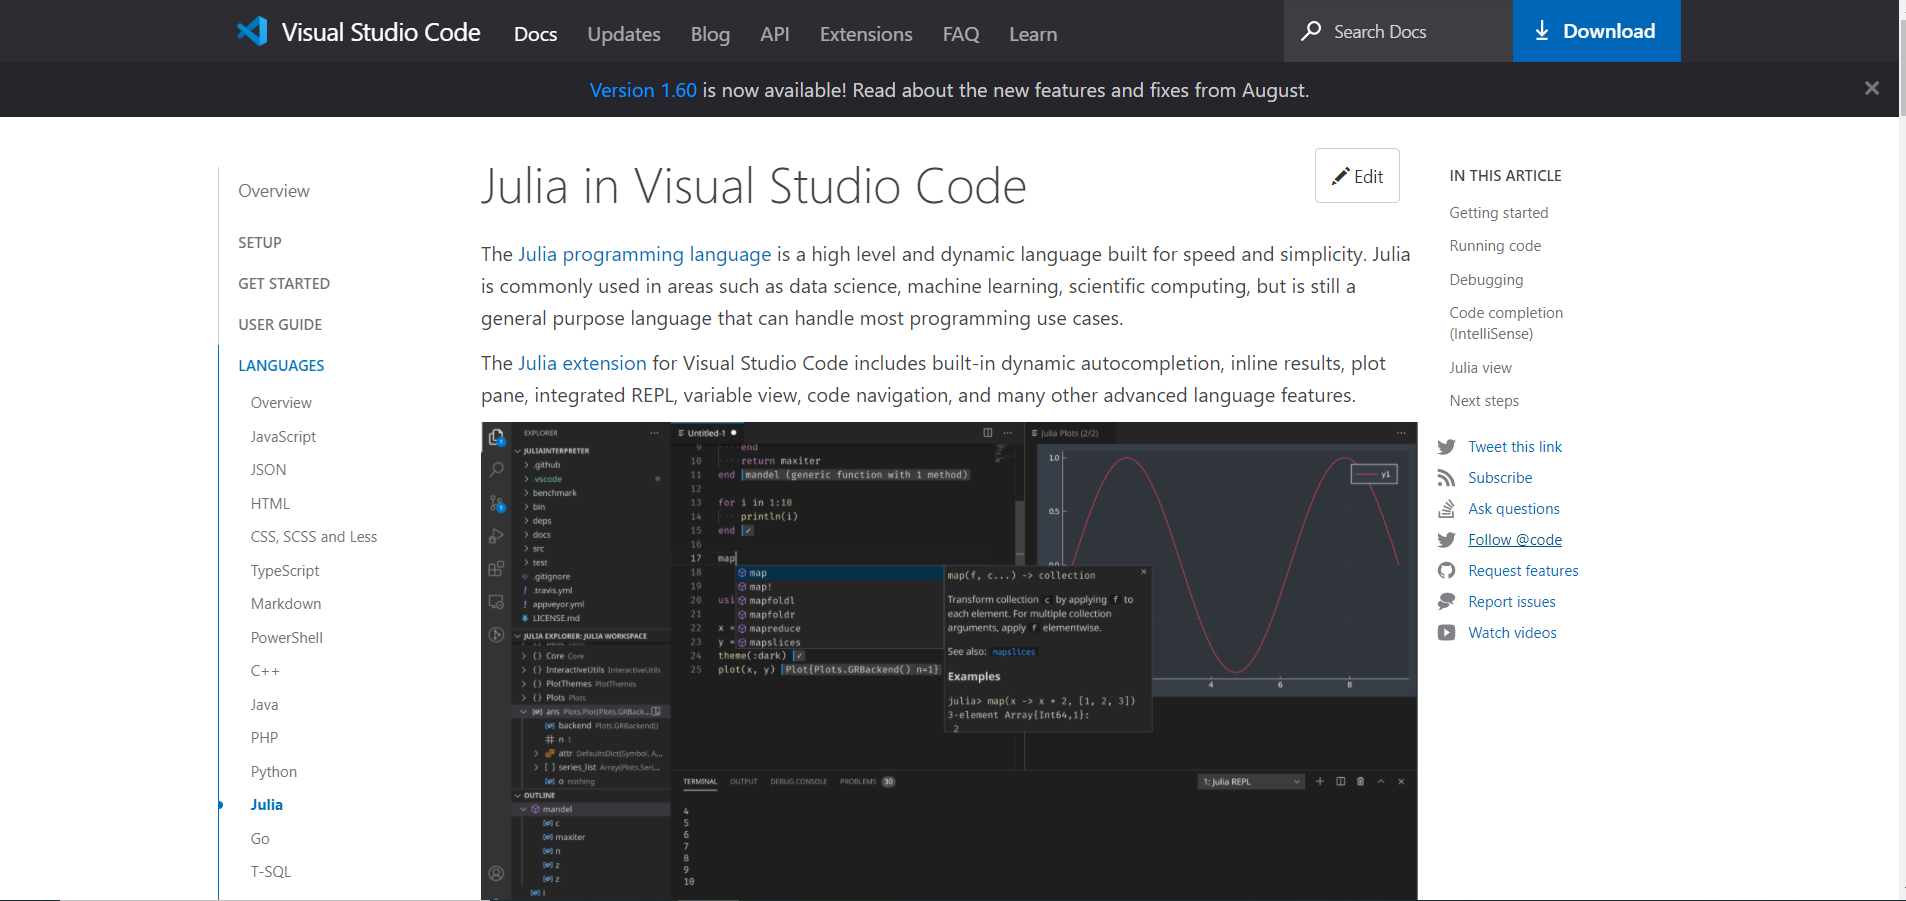Open the PowerShell language page
Viewport: 1906px width, 901px height.
click(x=287, y=638)
